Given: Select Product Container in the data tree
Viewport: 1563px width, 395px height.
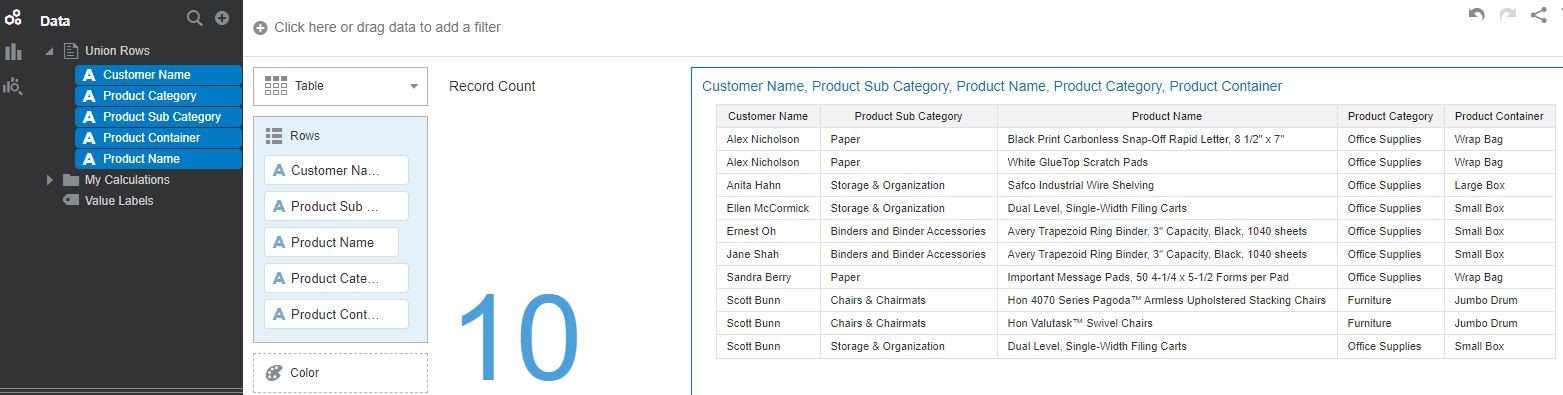Looking at the screenshot, I should coord(158,138).
